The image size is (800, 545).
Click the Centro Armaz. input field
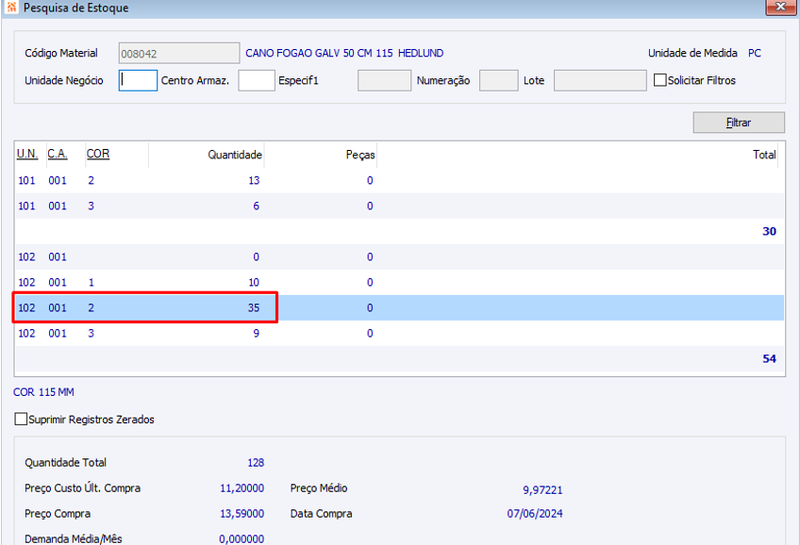point(256,81)
